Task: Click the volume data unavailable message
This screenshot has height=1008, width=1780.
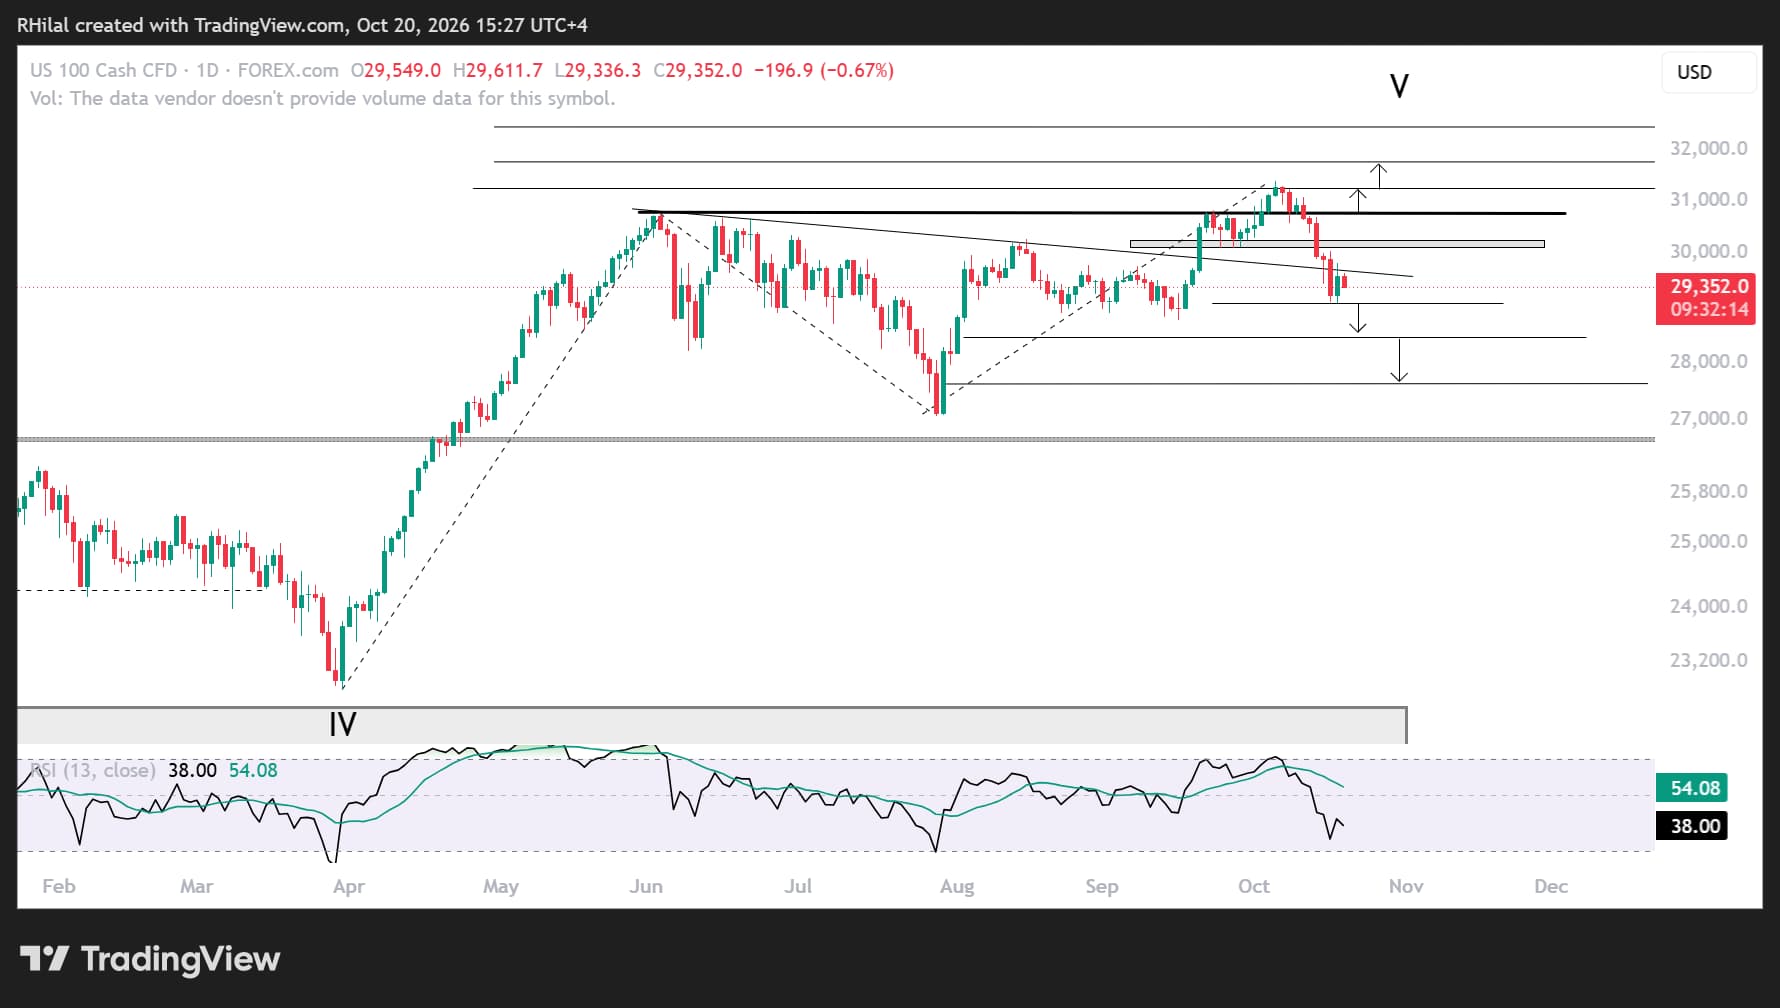Action: [x=322, y=98]
